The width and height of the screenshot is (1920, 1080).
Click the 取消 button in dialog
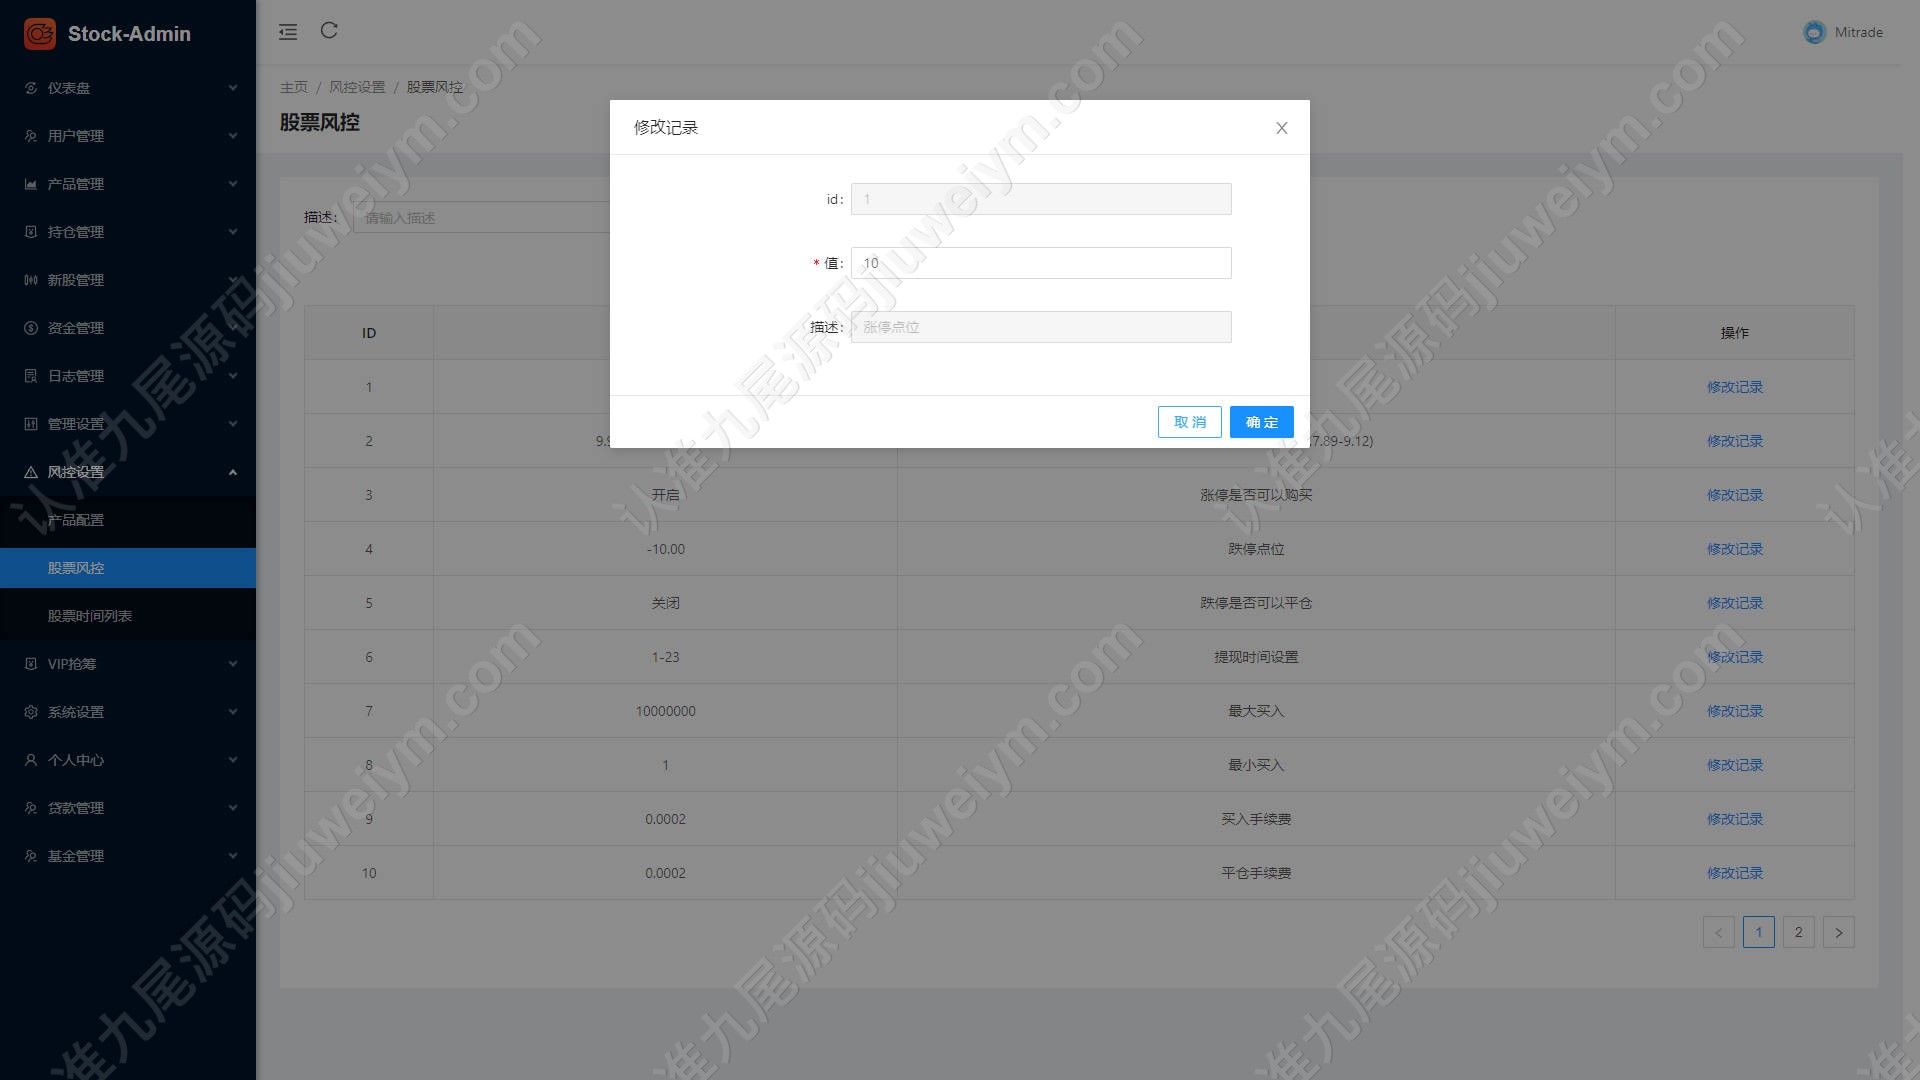[1189, 422]
